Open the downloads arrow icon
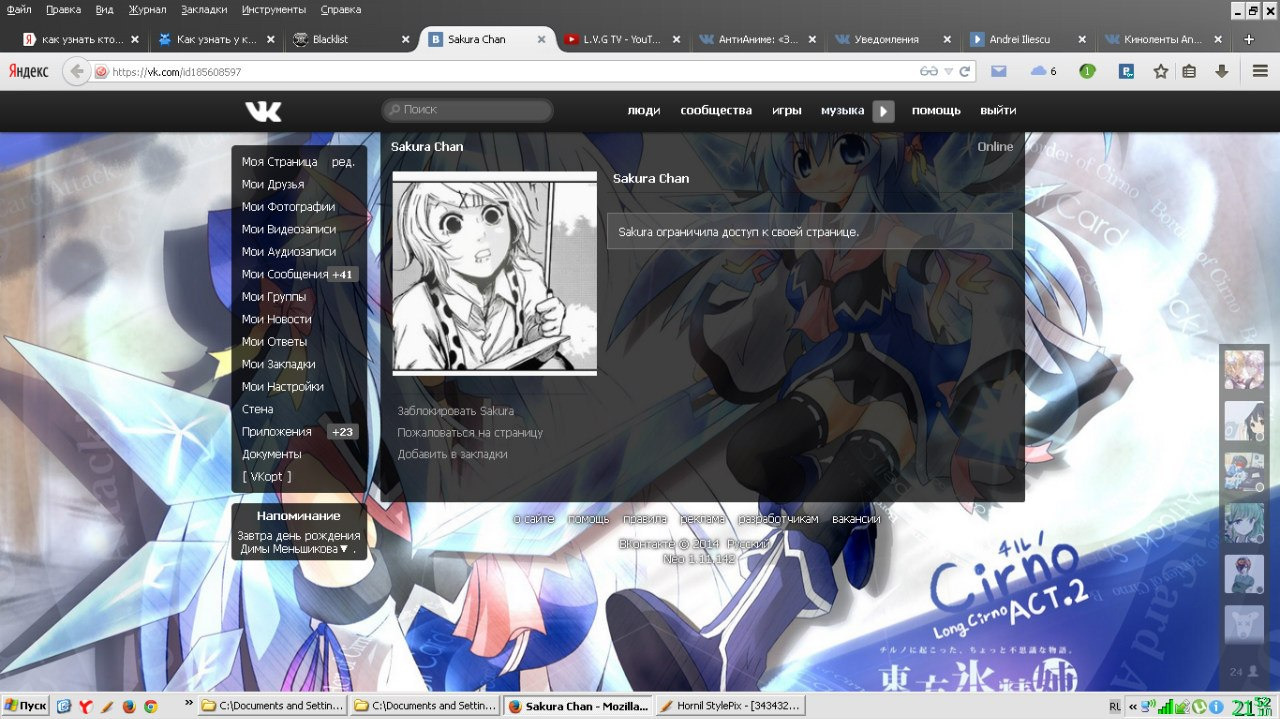Image resolution: width=1280 pixels, height=719 pixels. [1221, 71]
